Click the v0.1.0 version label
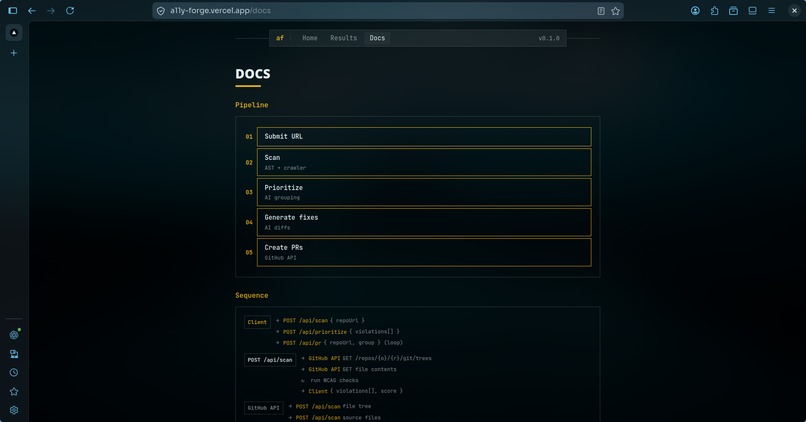806x422 pixels. pyautogui.click(x=549, y=38)
